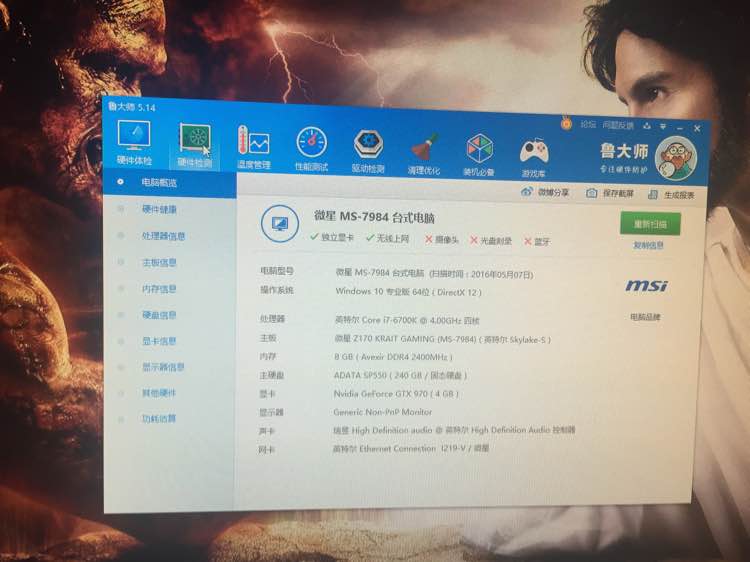Minimize the 鲁大师 window
The width and height of the screenshot is (750, 562).
(680, 128)
